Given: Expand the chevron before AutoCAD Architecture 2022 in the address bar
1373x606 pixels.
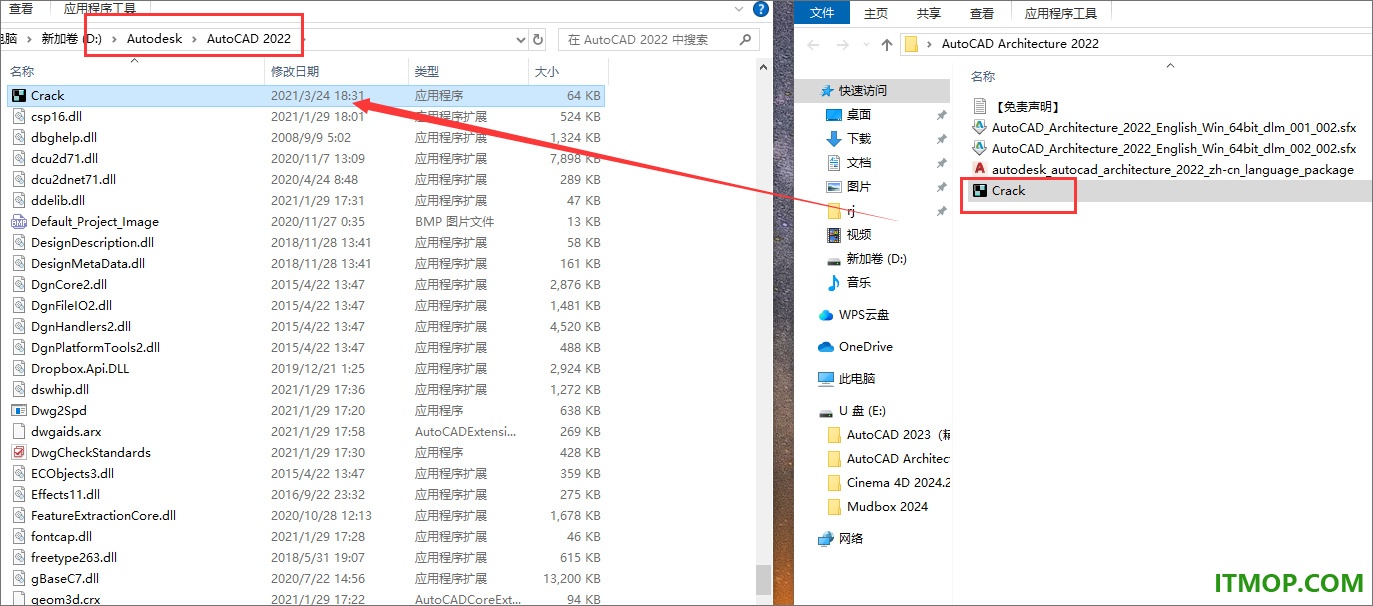Looking at the screenshot, I should (x=931, y=44).
